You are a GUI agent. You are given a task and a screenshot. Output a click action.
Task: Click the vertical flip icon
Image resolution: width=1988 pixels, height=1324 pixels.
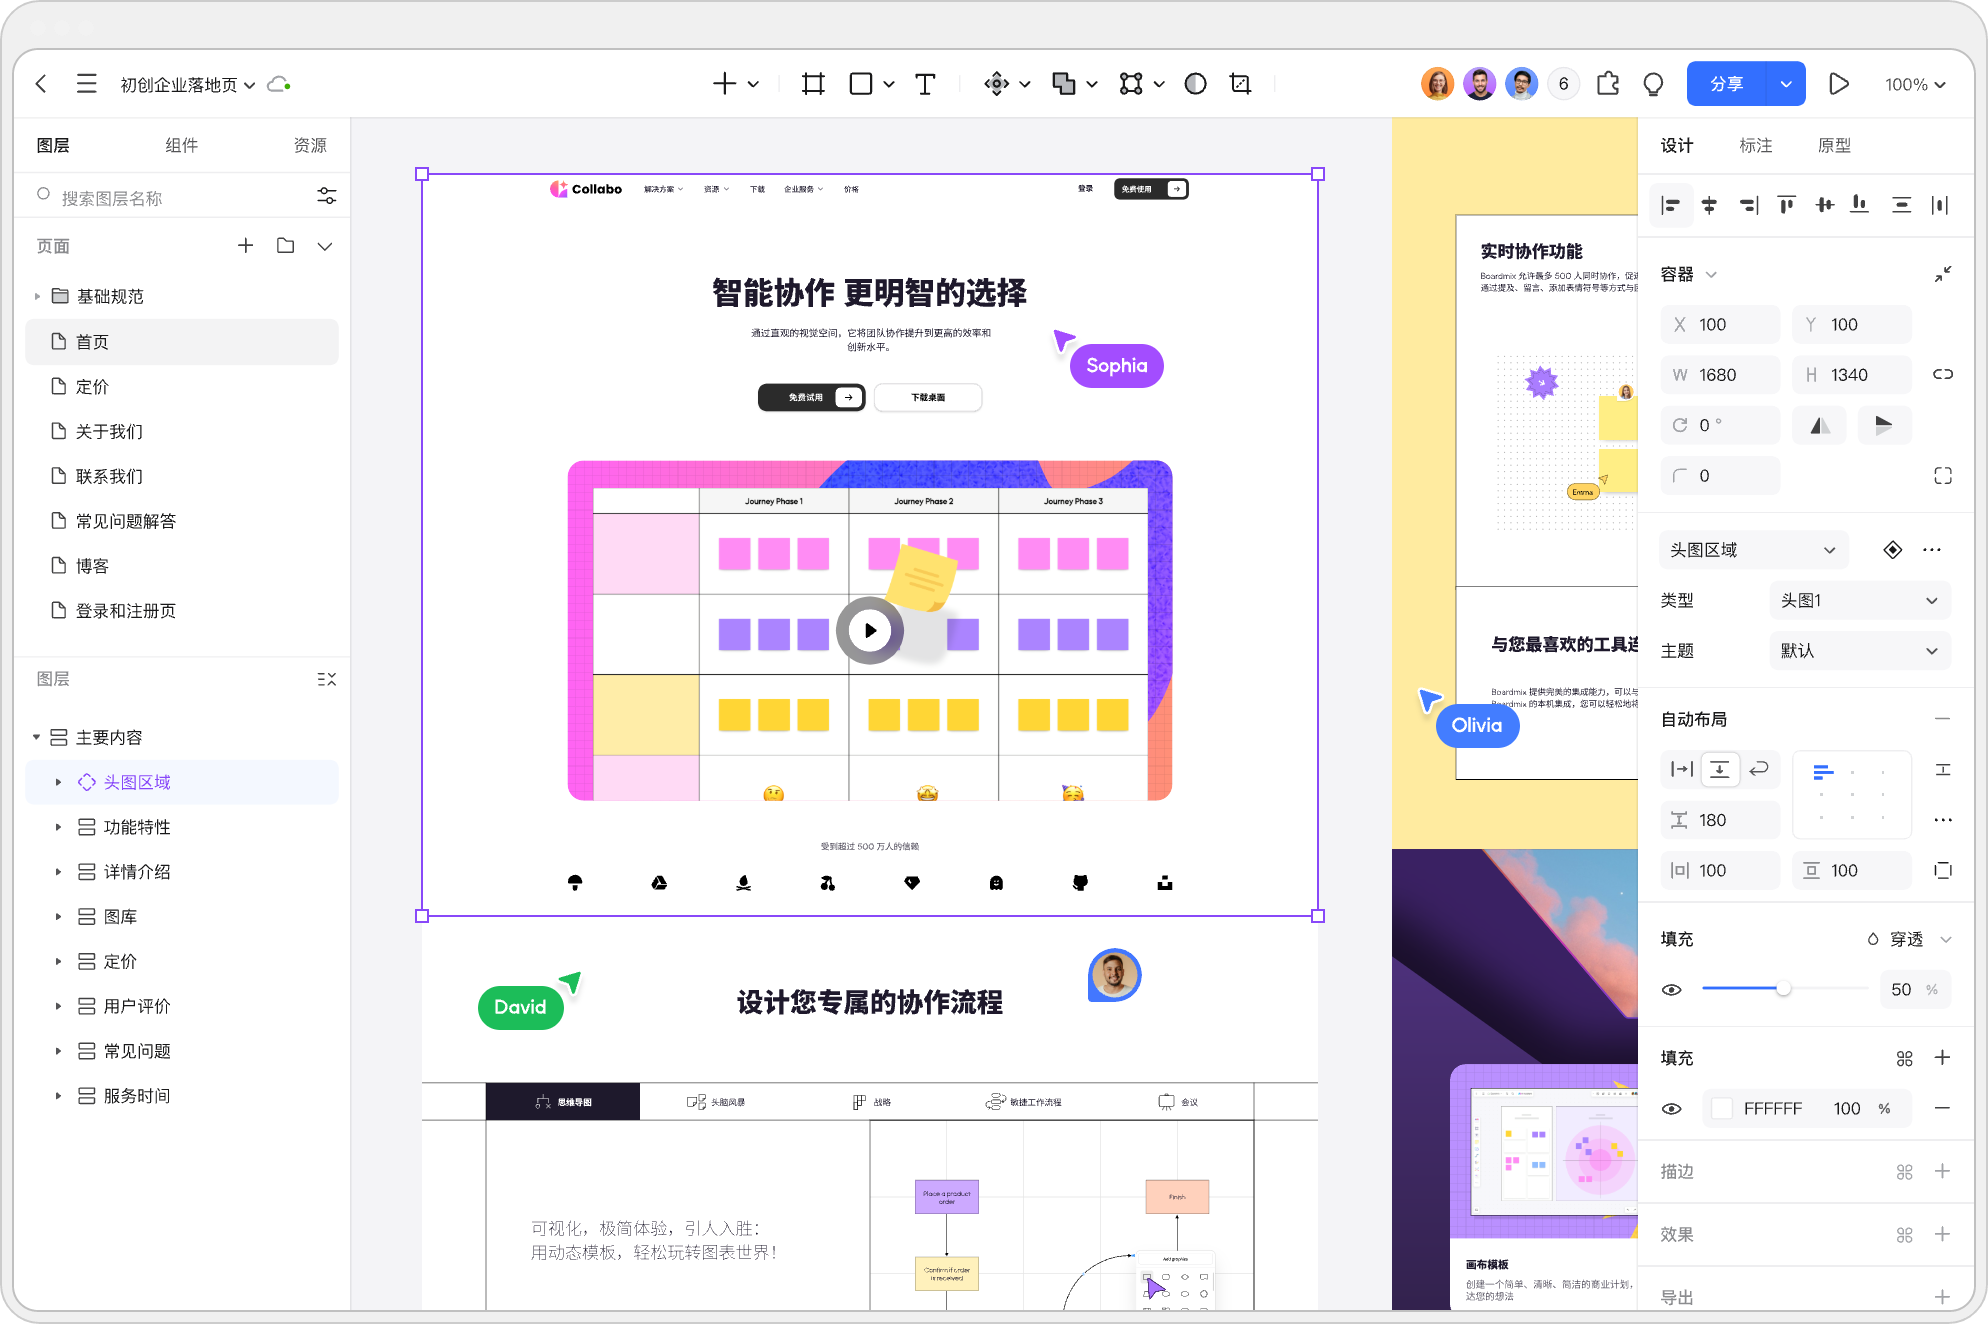(x=1884, y=425)
